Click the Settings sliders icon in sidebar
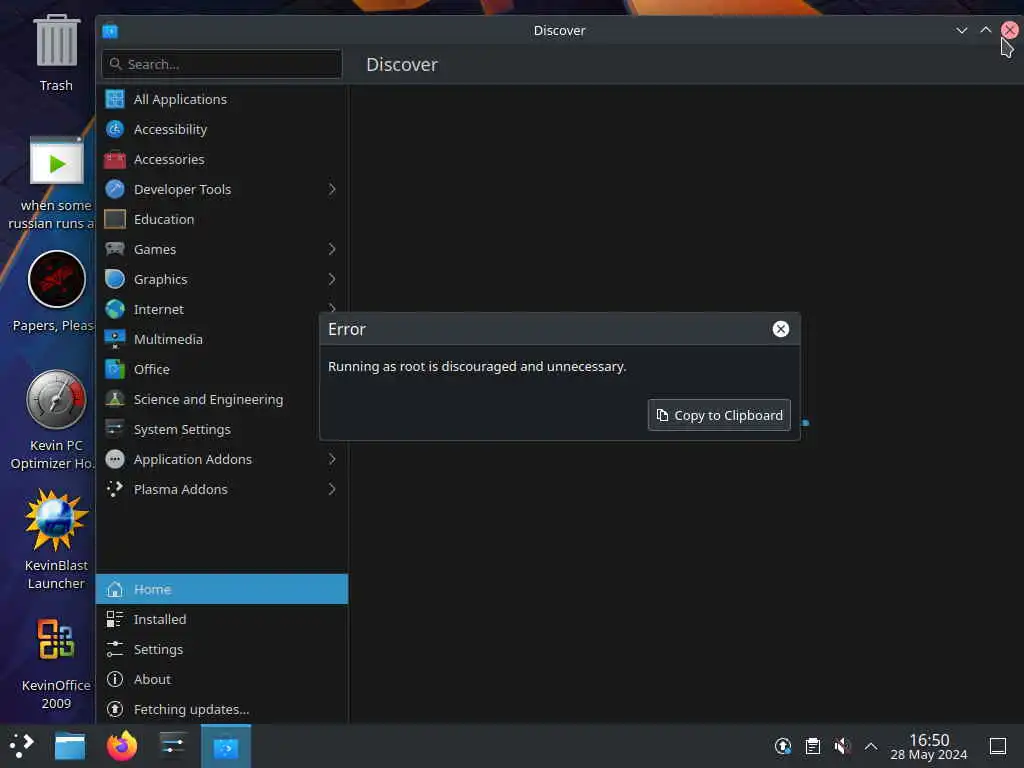 point(115,649)
